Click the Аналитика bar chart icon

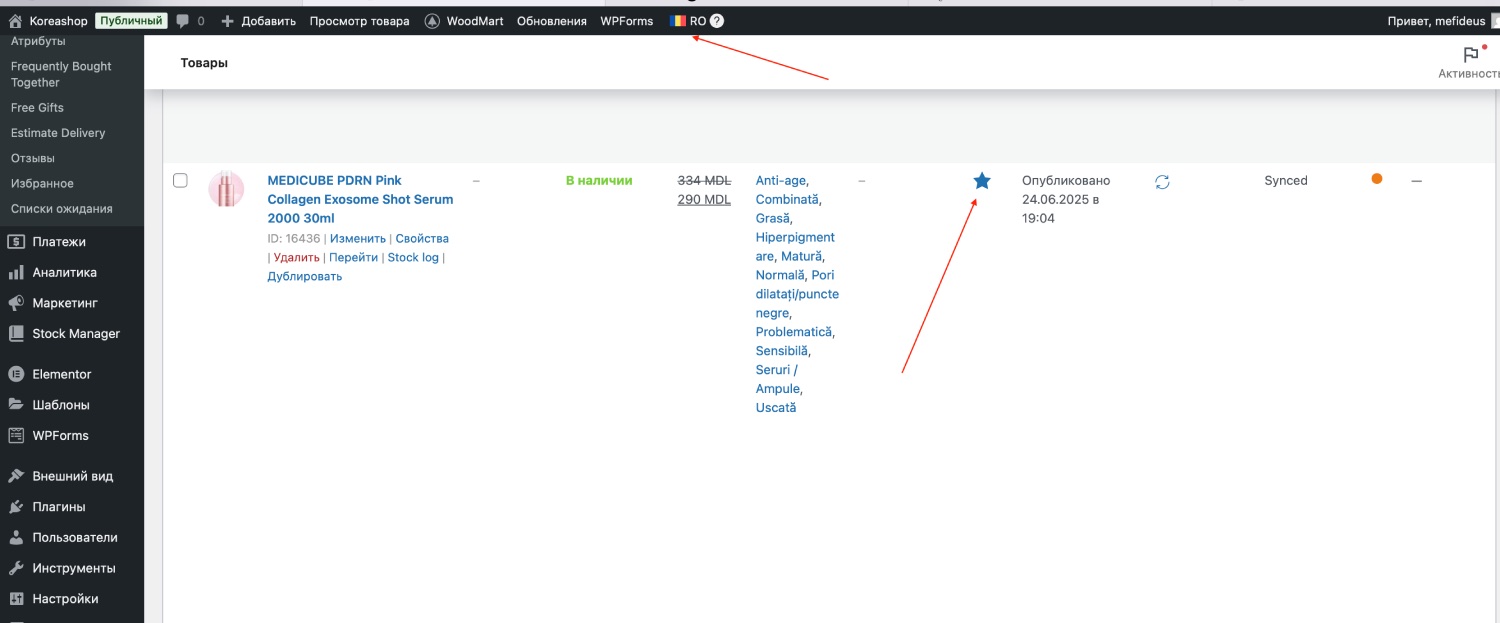16,272
